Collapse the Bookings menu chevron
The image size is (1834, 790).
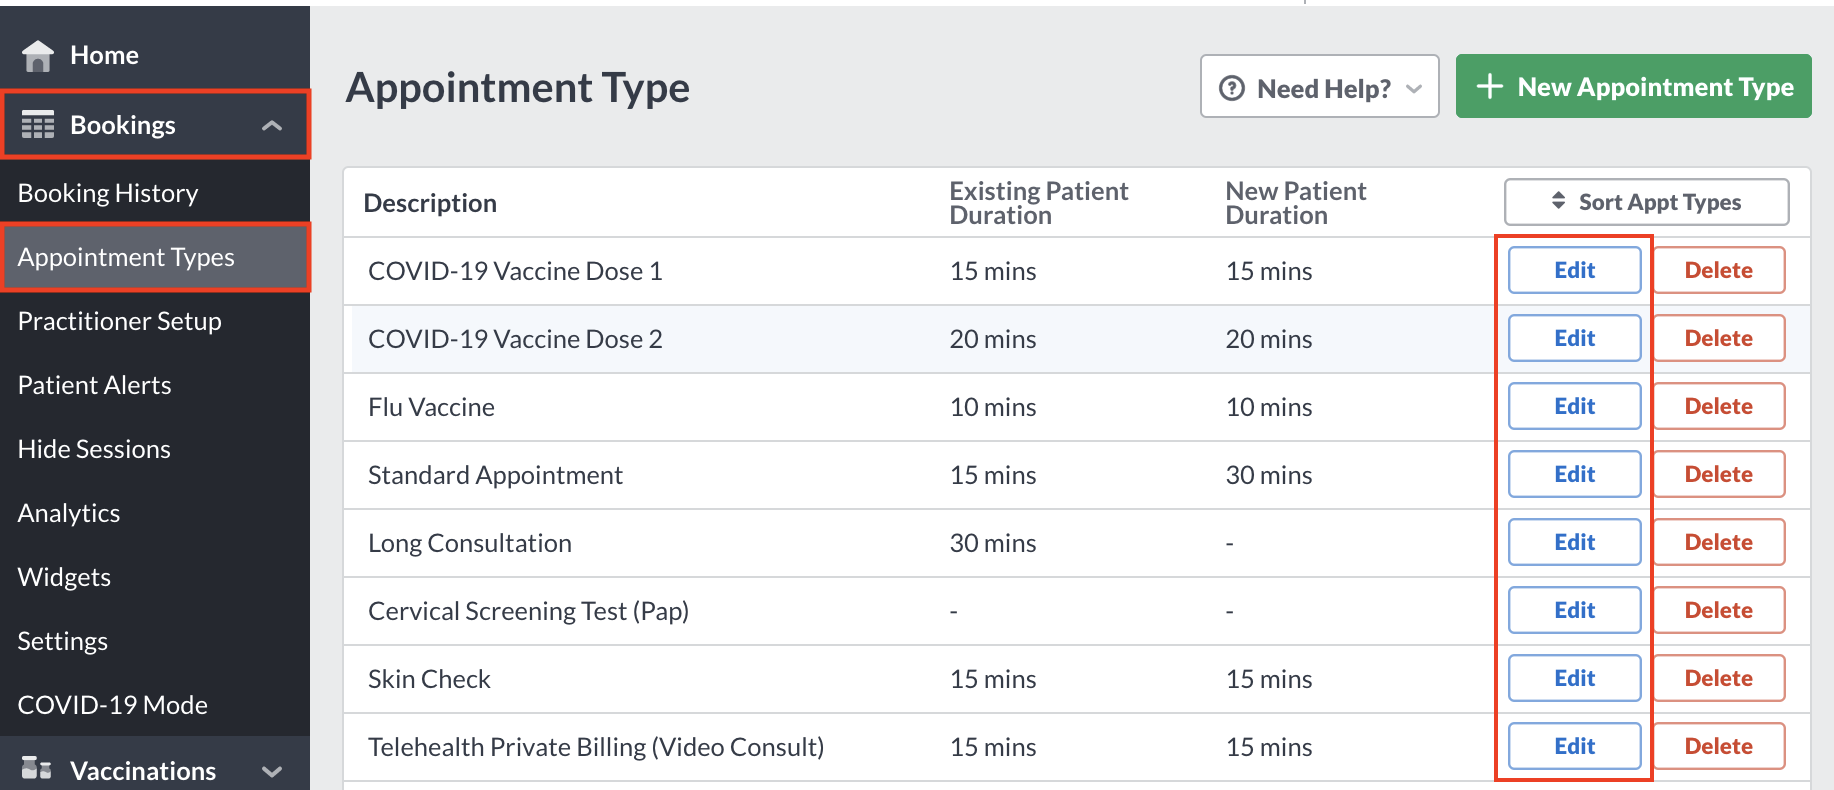[272, 125]
